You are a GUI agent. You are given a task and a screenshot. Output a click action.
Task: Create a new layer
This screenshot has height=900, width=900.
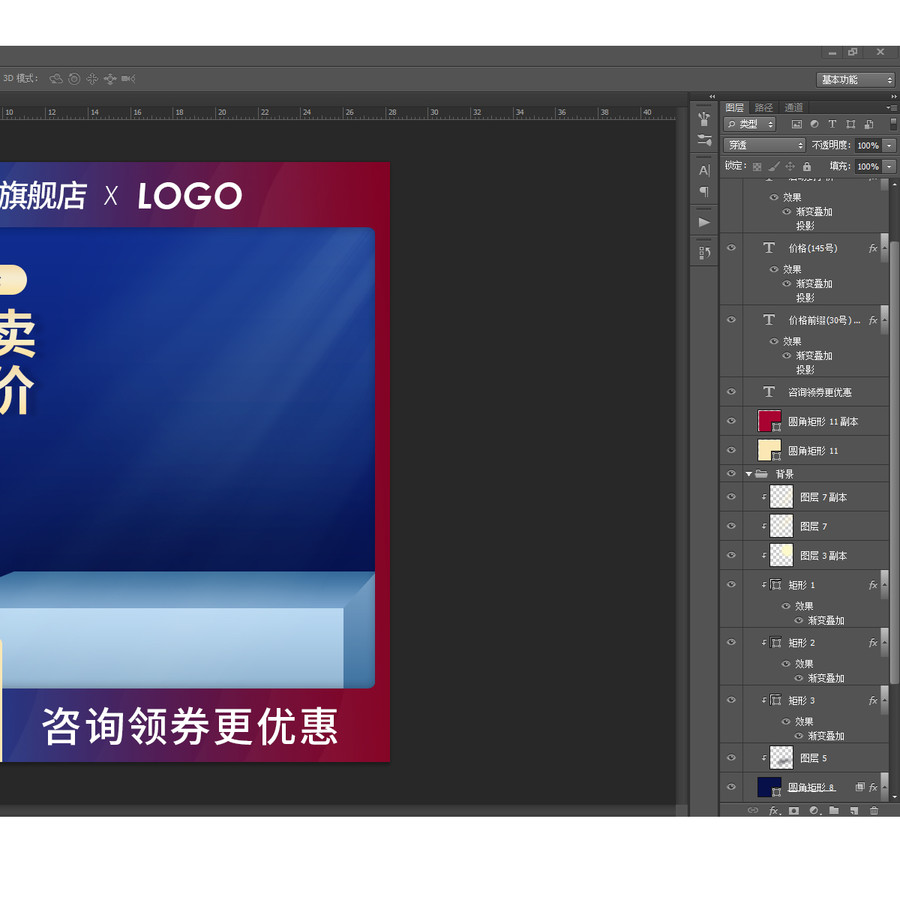[854, 810]
